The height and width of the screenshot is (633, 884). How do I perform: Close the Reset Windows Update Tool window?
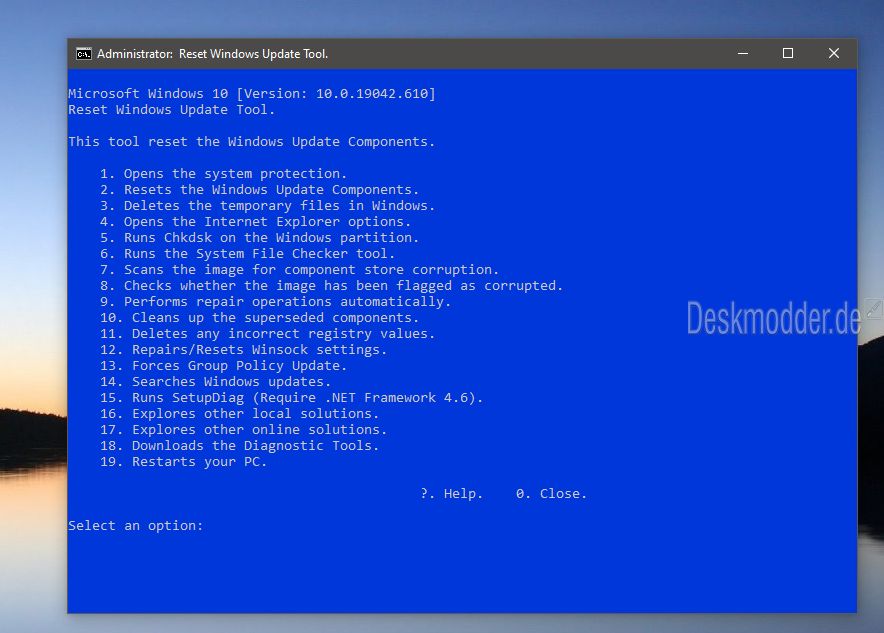(834, 54)
